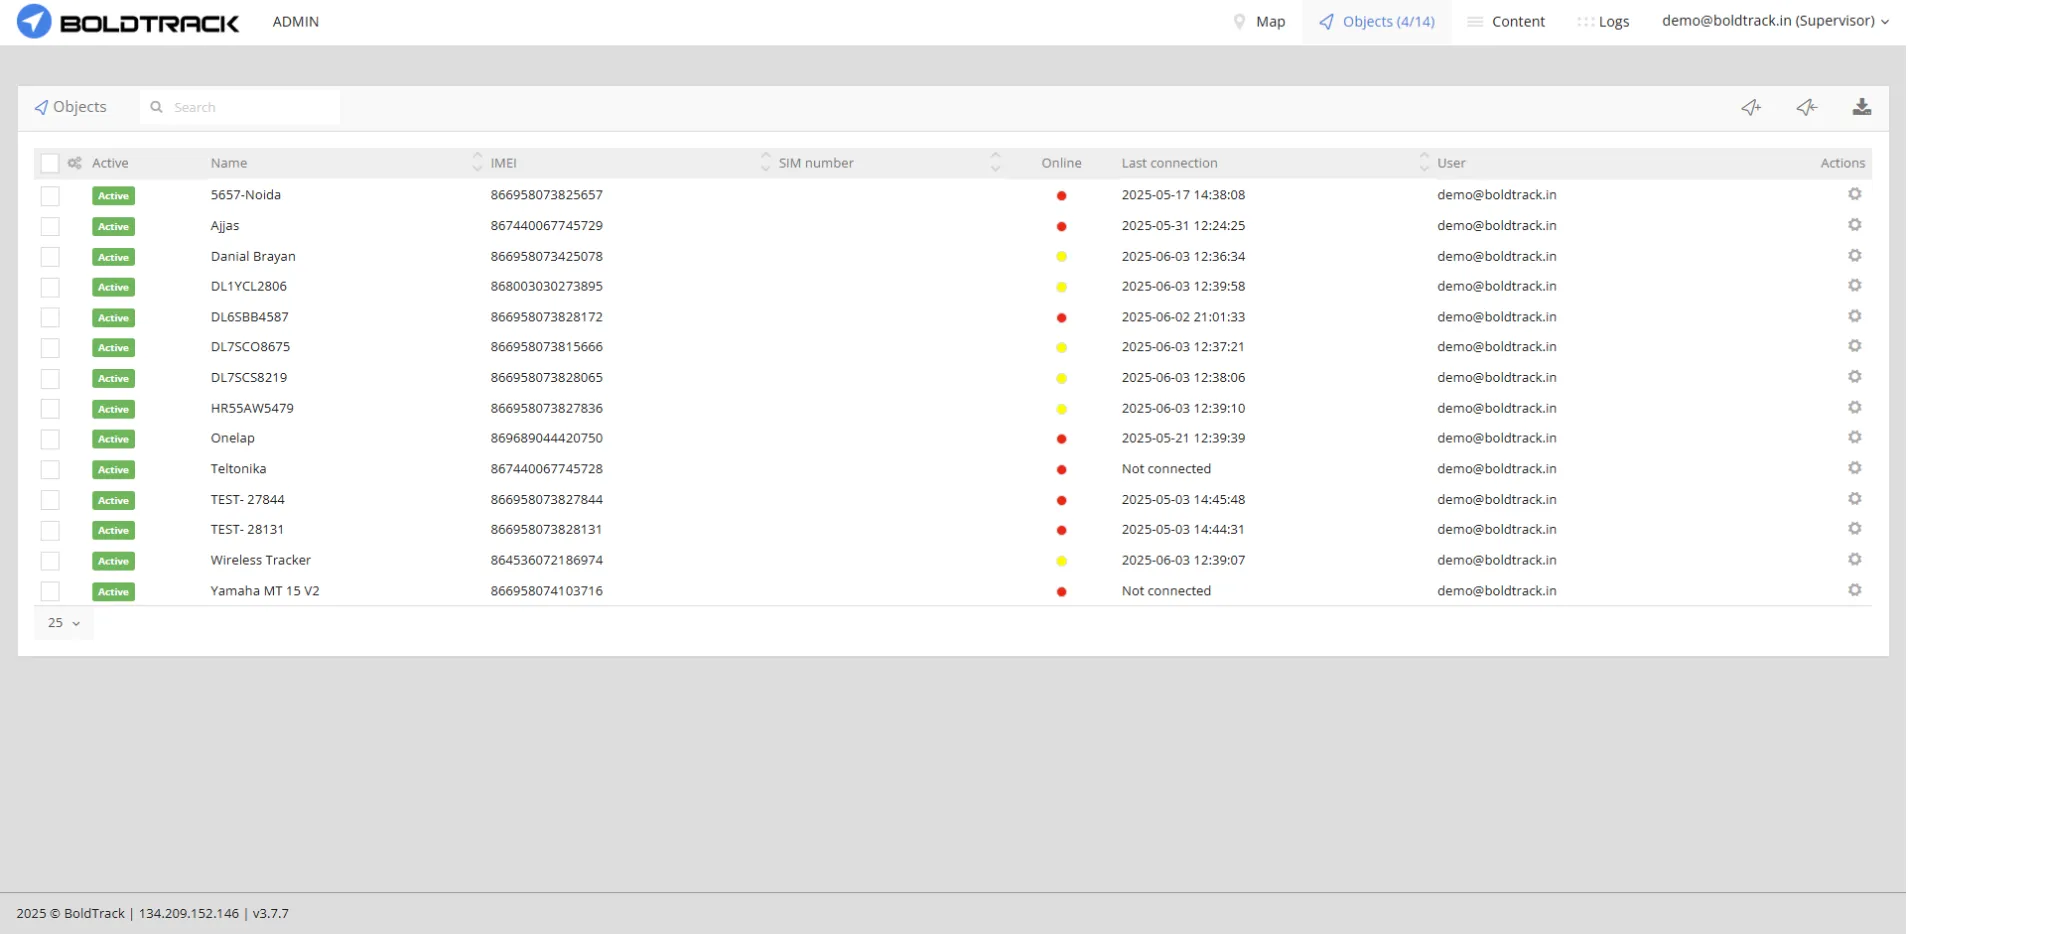
Task: Click the BoldTrack logo
Action: click(x=128, y=21)
